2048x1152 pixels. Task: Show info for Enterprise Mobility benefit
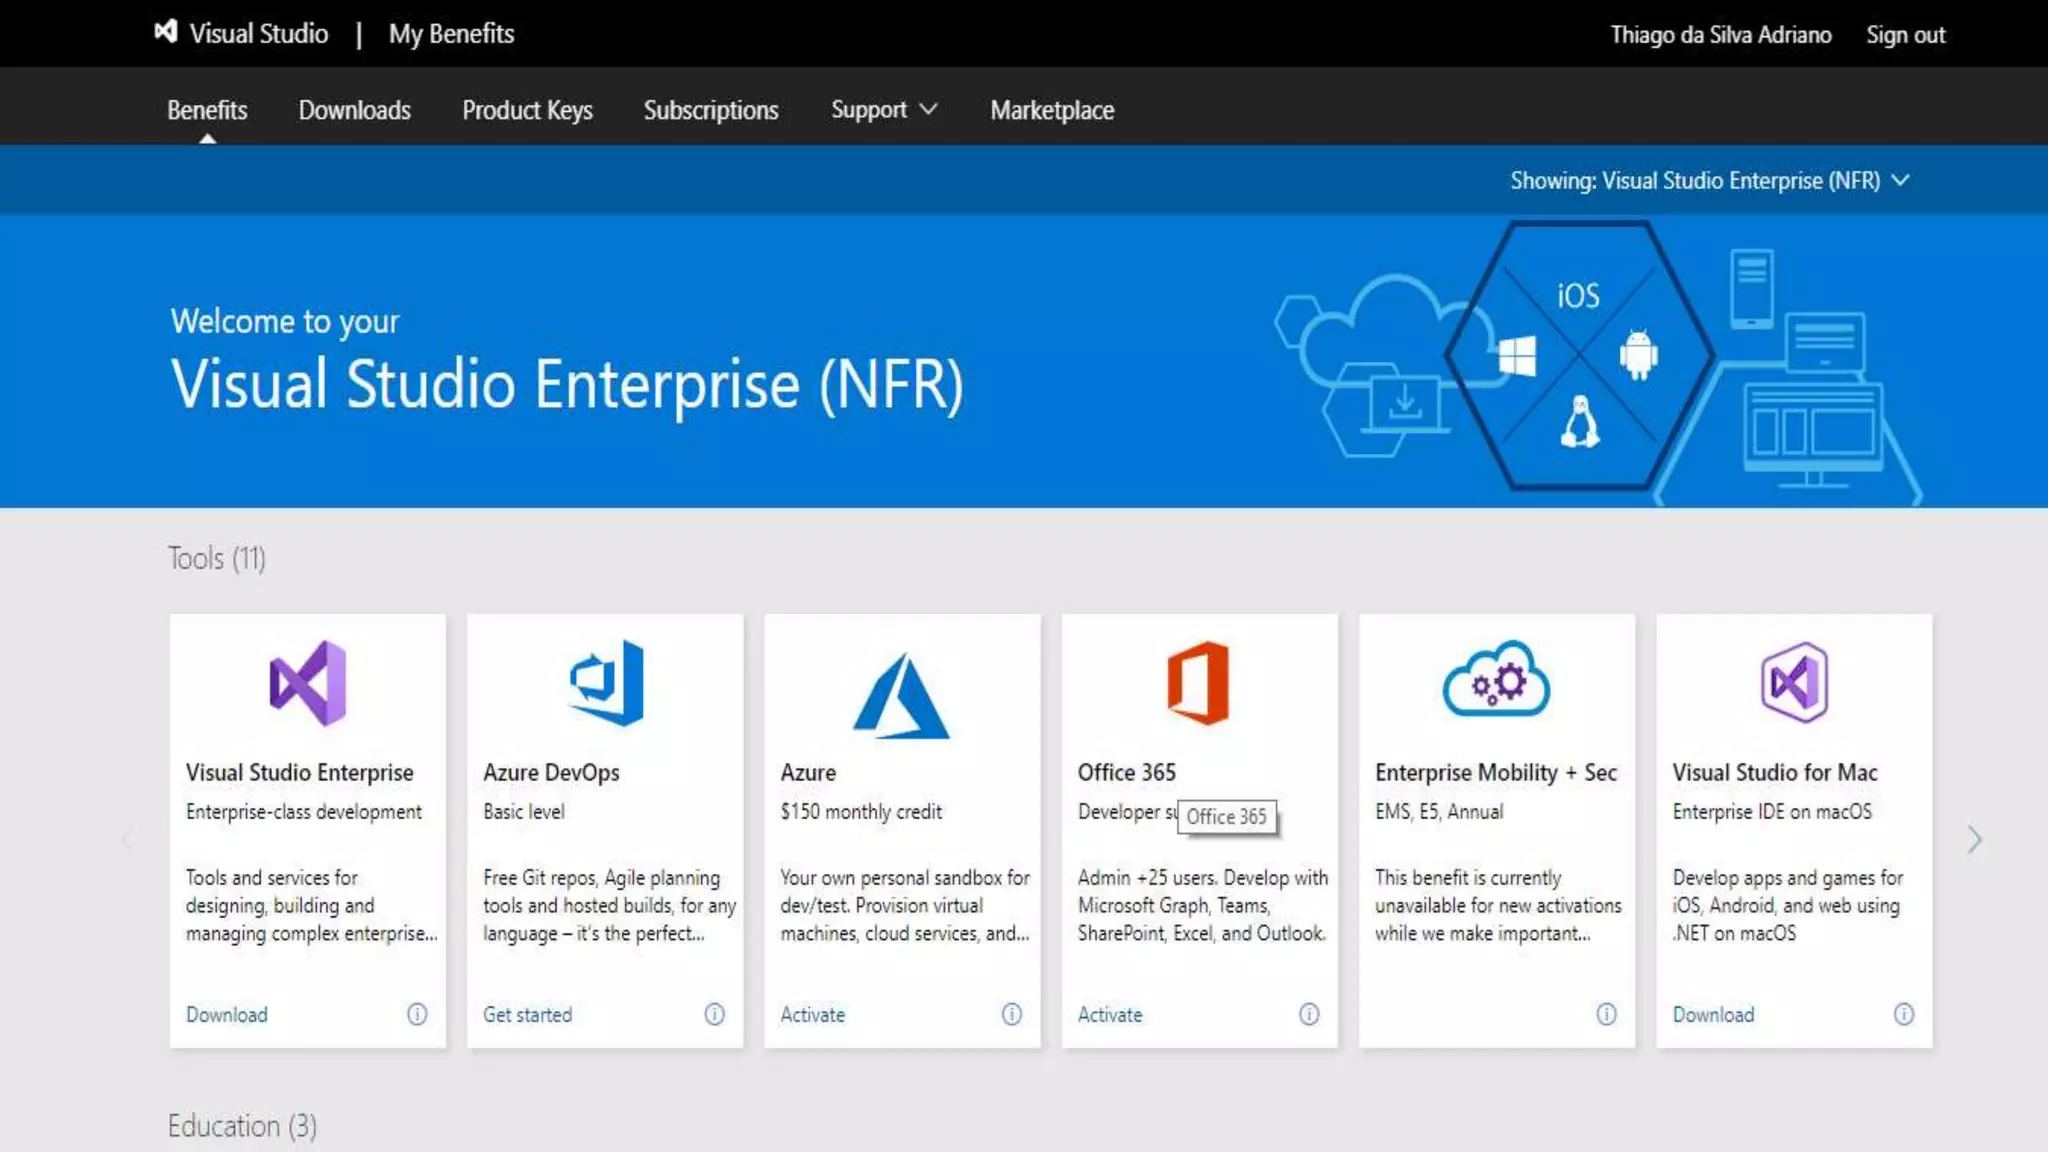(1606, 1014)
